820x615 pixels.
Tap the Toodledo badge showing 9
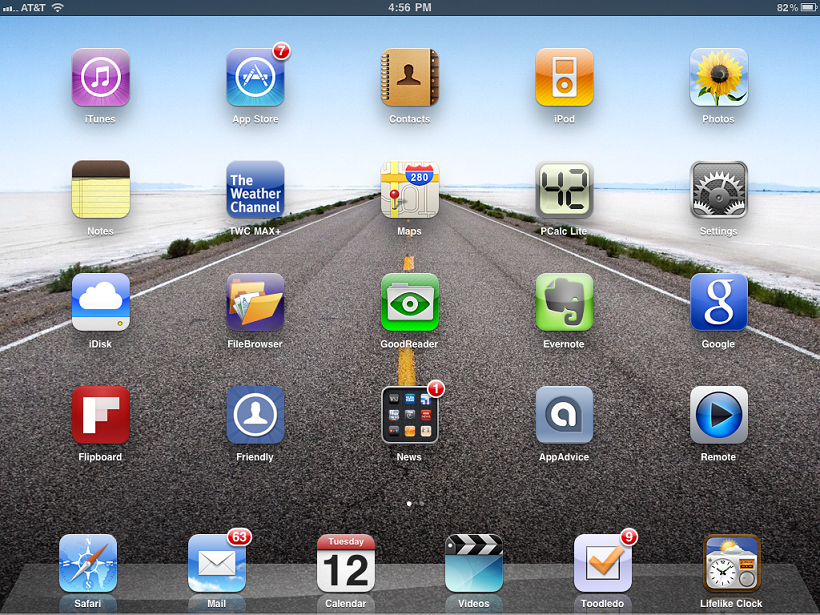click(629, 537)
